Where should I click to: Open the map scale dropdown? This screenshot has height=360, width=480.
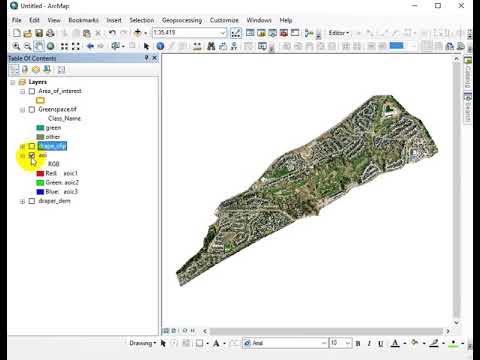pyautogui.click(x=223, y=33)
